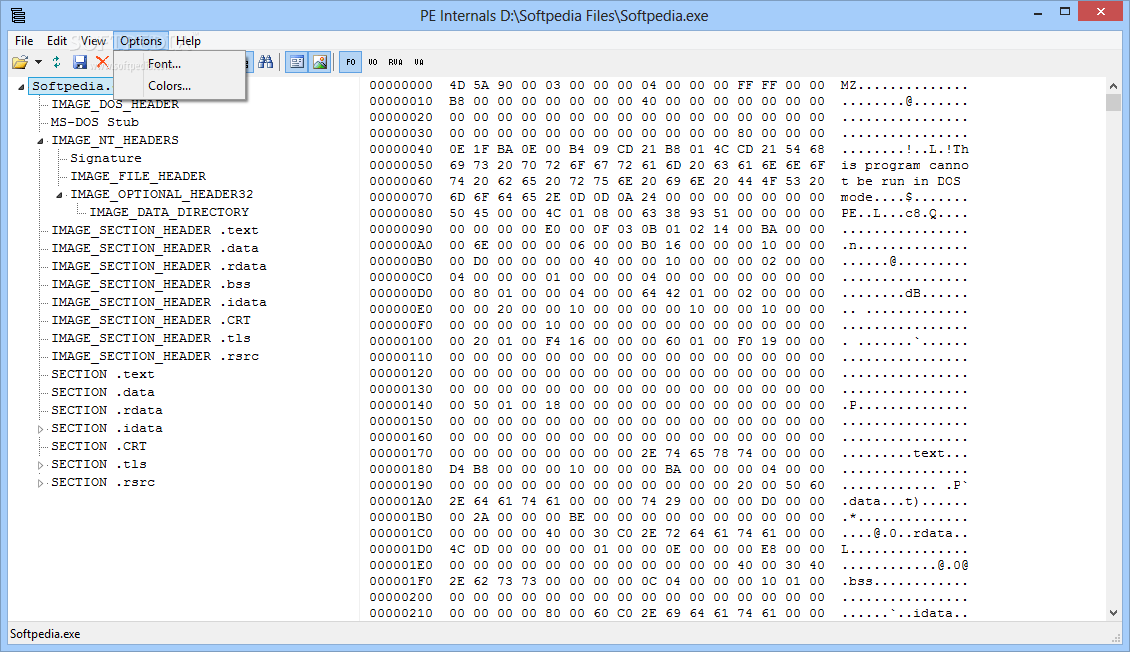This screenshot has height=652, width=1130.
Task: Collapse the IMAGE_OPTIONAL_HEADER32 node
Action: click(x=60, y=195)
